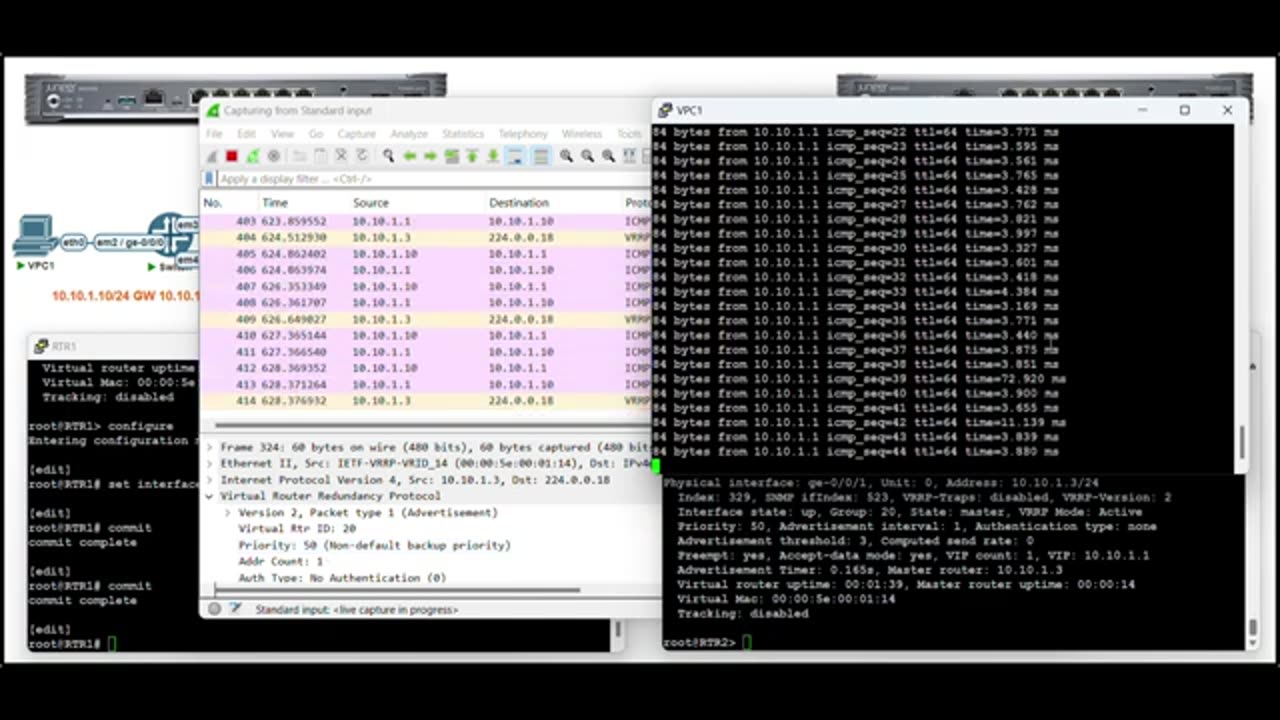This screenshot has width=1280, height=720.
Task: Open the View menu in Wireshark
Action: point(282,134)
